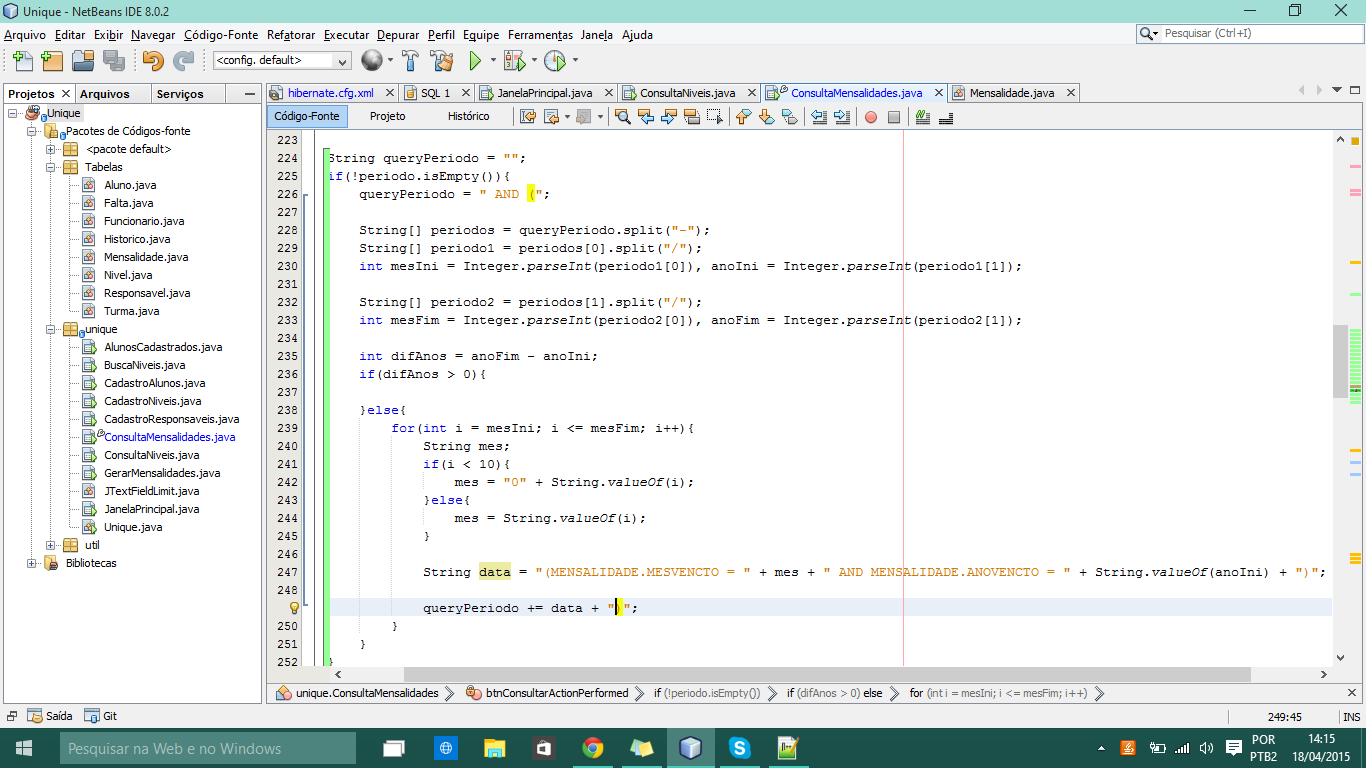The width and height of the screenshot is (1366, 768).
Task: Open the config. default combo box
Action: [282, 61]
